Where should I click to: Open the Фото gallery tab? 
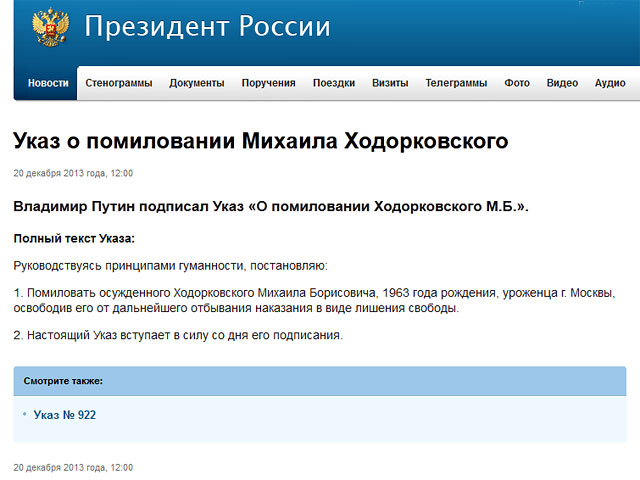coord(517,83)
